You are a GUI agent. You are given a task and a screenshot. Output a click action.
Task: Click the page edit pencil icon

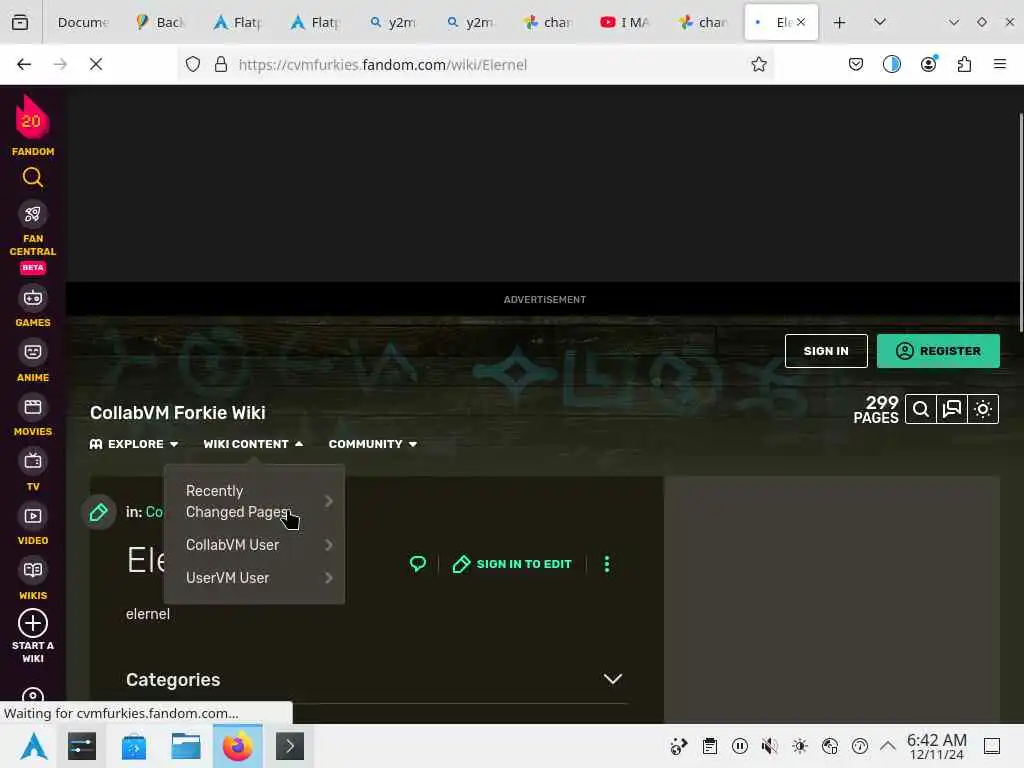tap(99, 513)
